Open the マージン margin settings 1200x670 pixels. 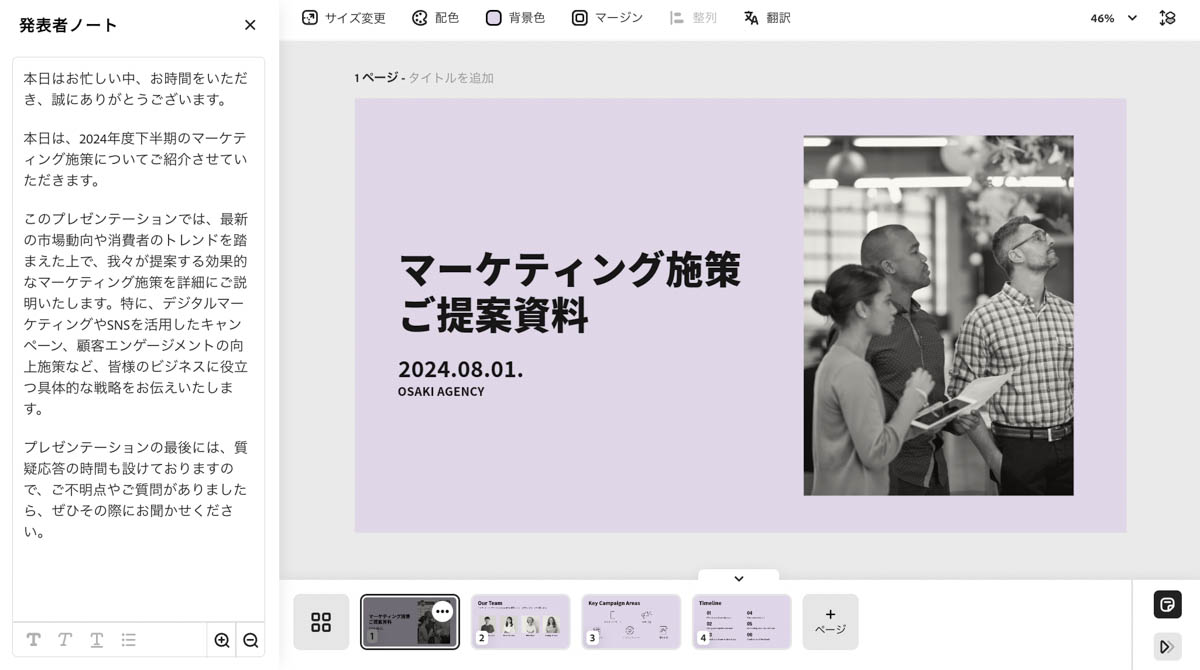[x=607, y=18]
